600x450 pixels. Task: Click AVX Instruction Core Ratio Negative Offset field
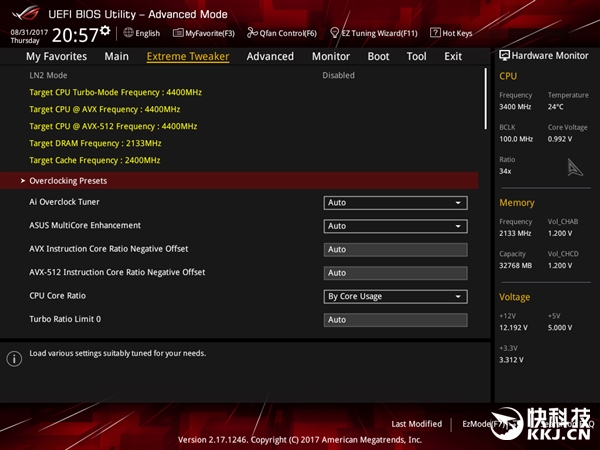click(395, 249)
